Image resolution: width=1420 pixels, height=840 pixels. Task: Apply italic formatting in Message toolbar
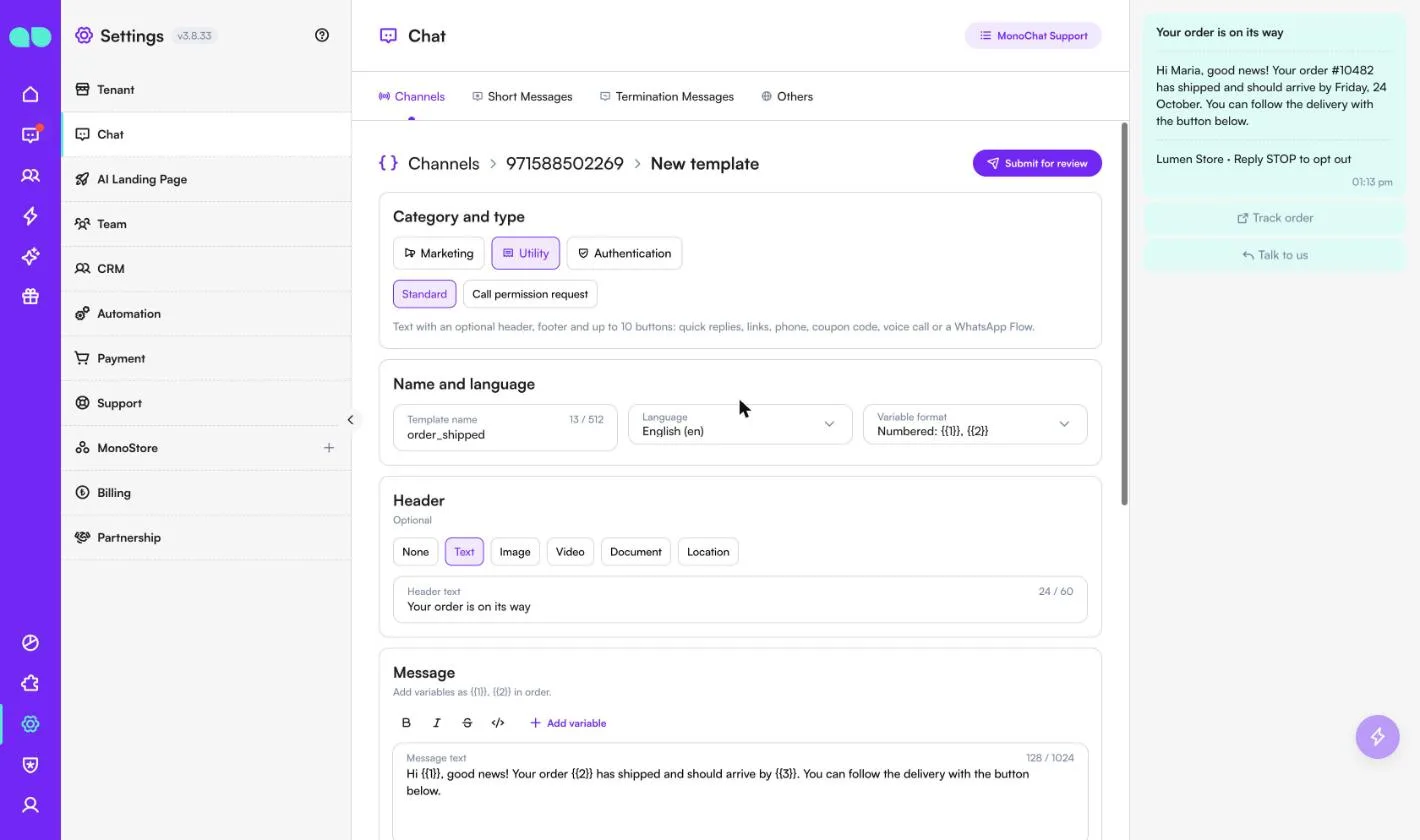click(437, 723)
